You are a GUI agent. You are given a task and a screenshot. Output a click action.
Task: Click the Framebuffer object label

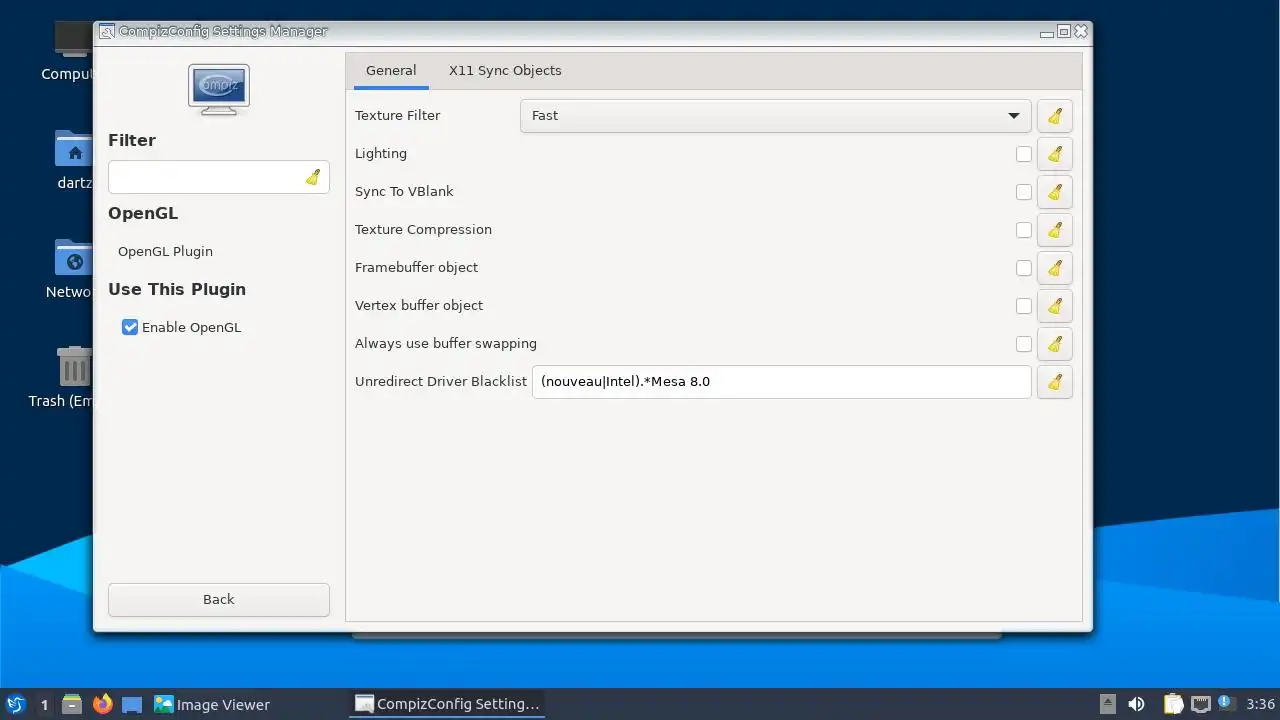pos(416,267)
